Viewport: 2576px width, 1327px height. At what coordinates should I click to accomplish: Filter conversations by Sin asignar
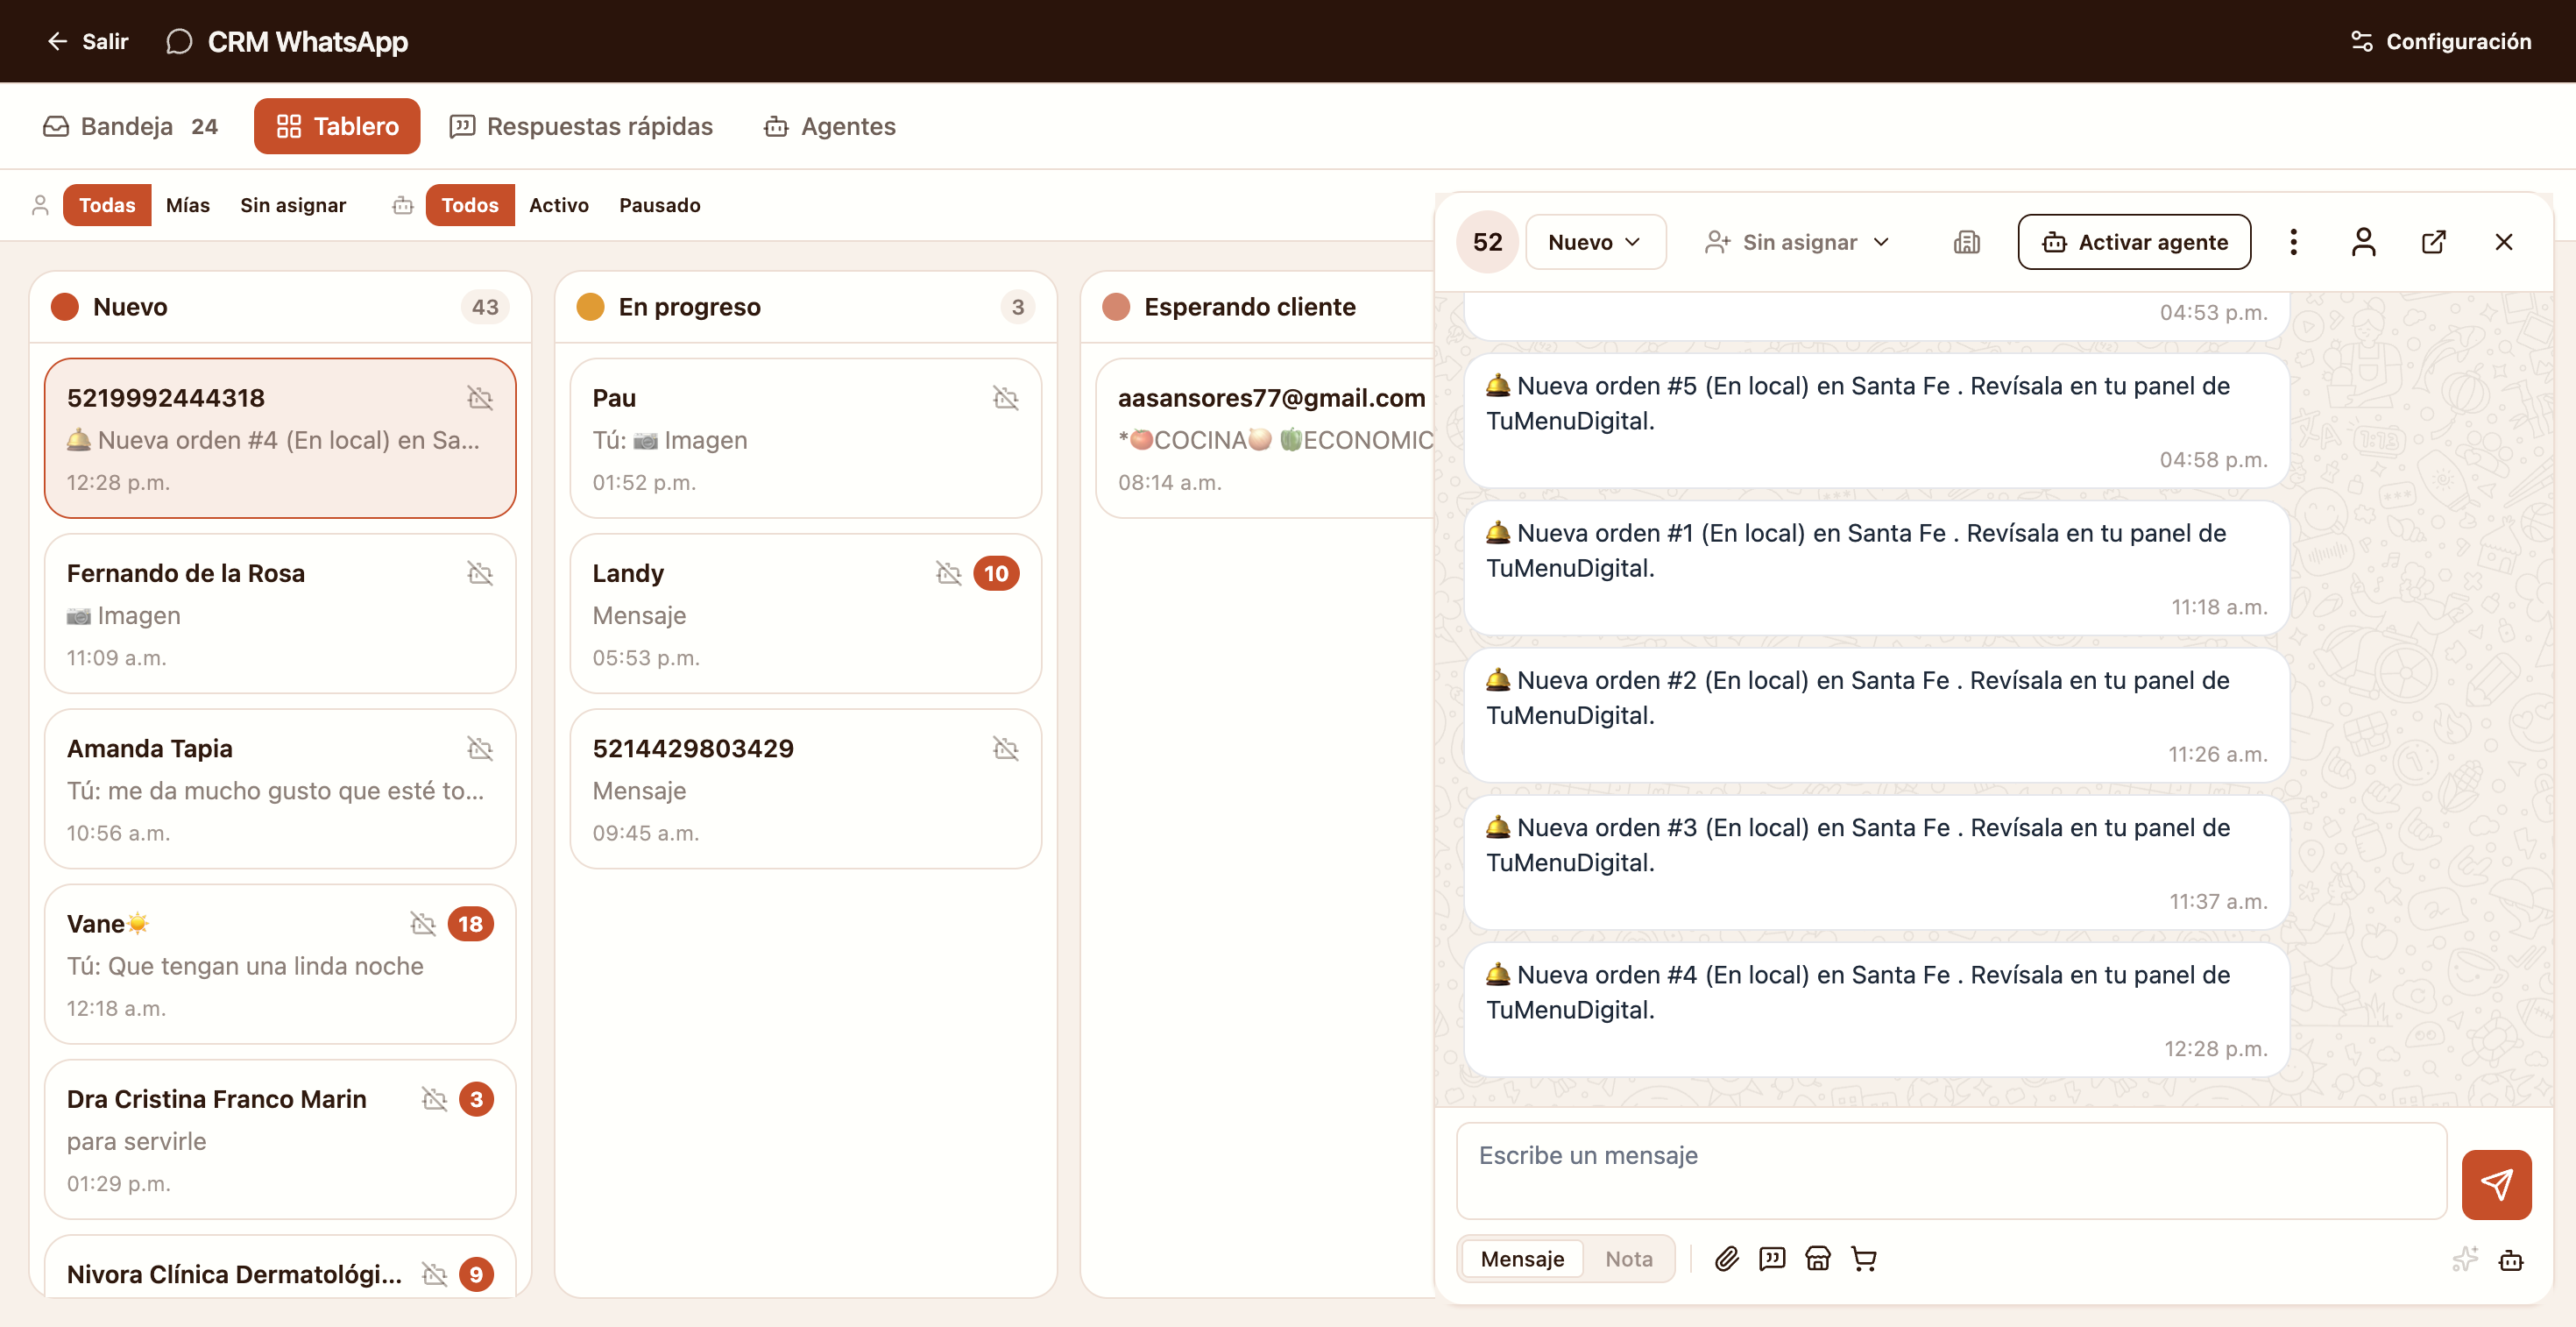(x=292, y=205)
